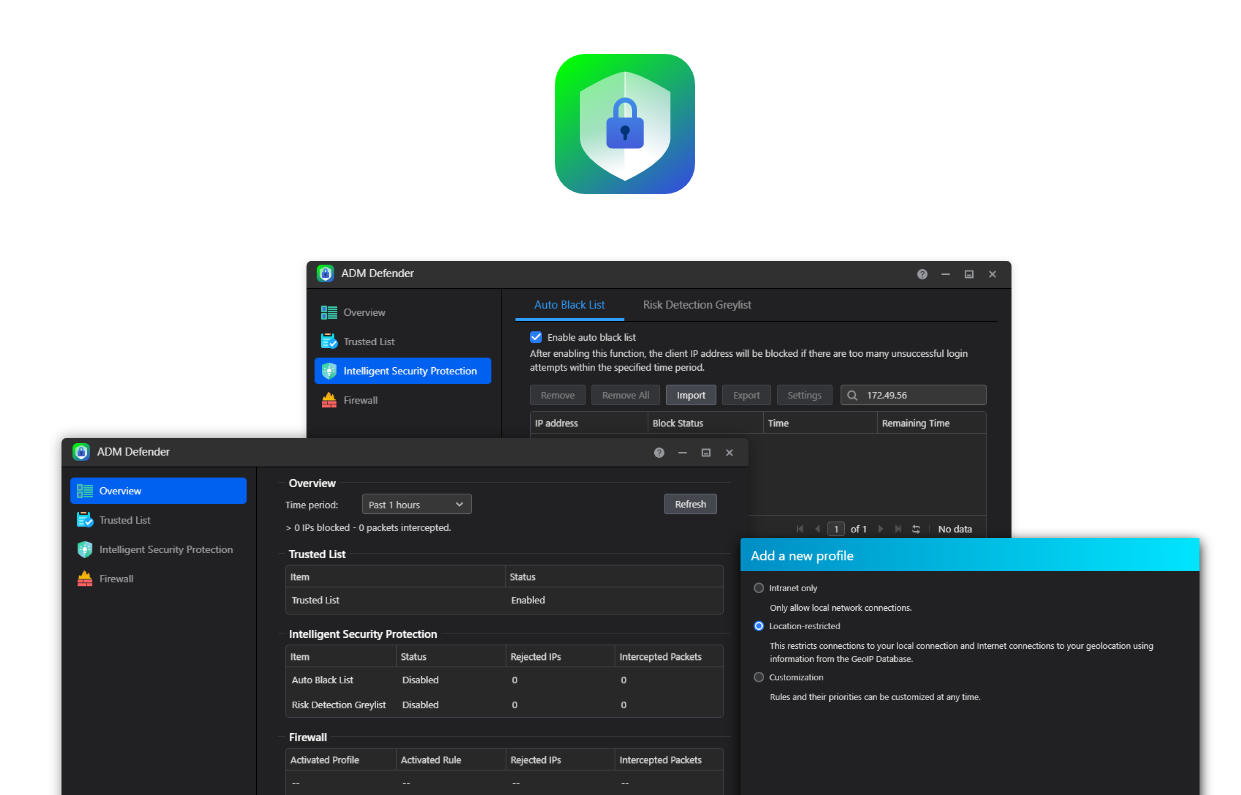The width and height of the screenshot is (1241, 795).
Task: Select the Intranet only radio option
Action: (x=759, y=588)
